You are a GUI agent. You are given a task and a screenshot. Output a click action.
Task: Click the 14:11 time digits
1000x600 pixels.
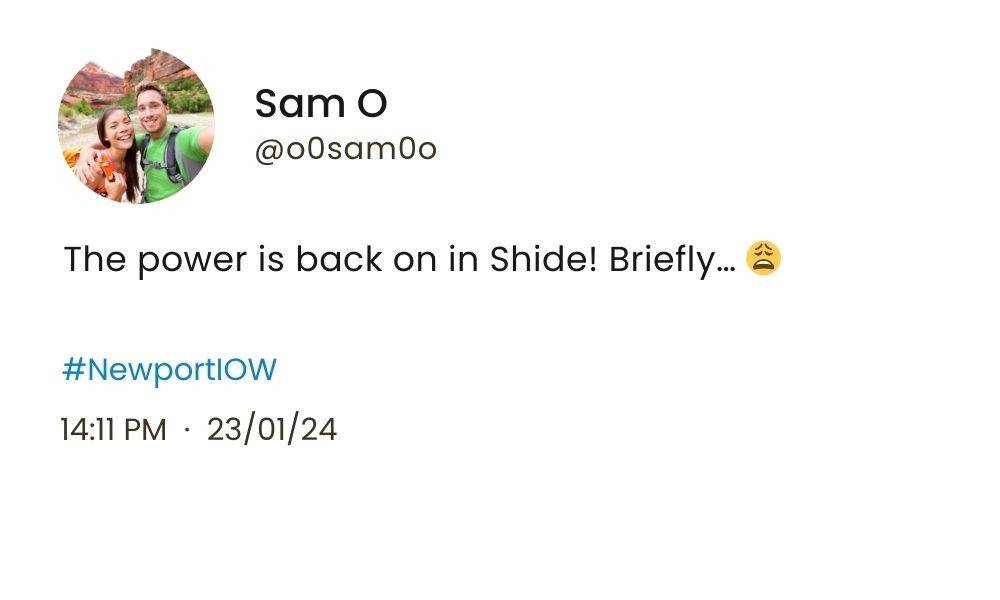coord(87,430)
